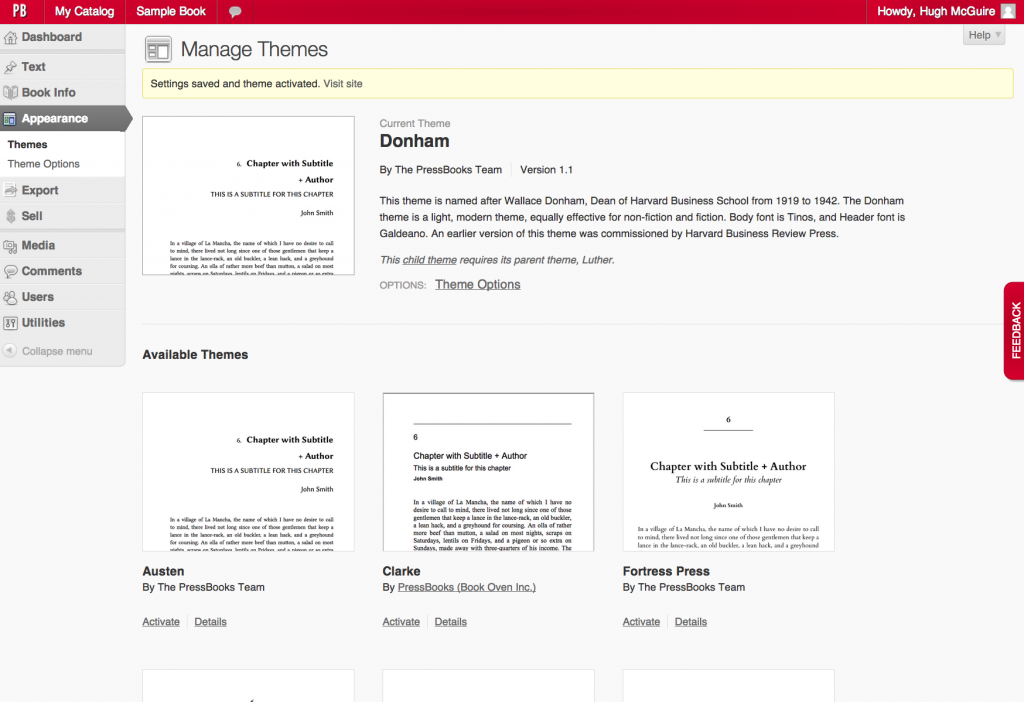The image size is (1024, 702).
Task: Click the Version 1.1 text
Action: tap(547, 170)
